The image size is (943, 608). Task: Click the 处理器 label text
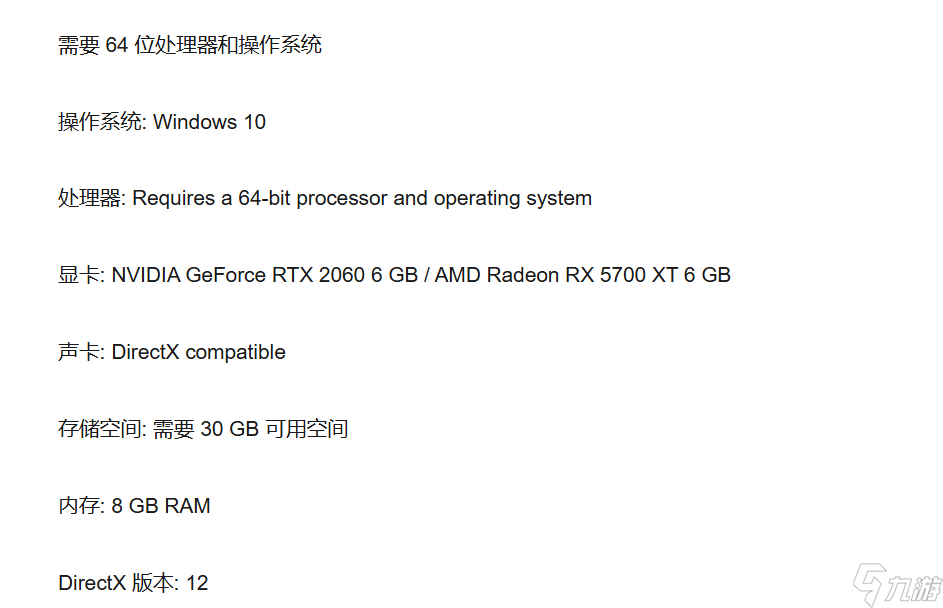click(x=89, y=198)
